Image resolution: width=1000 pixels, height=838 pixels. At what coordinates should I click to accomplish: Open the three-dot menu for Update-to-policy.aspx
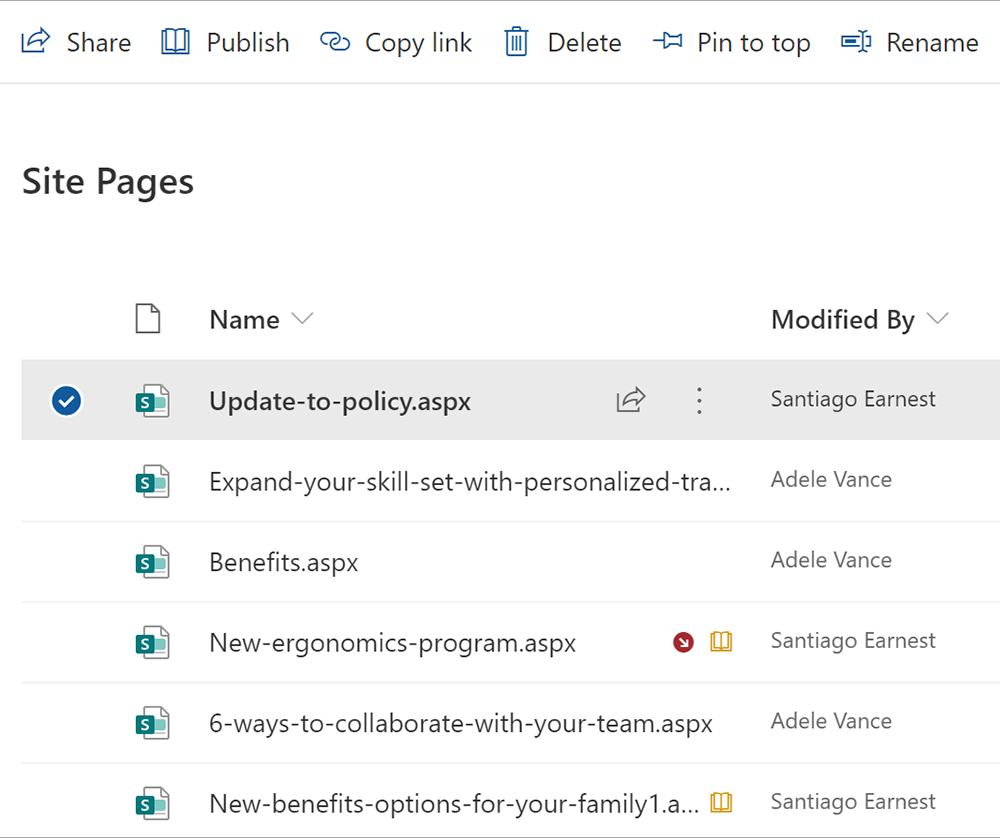(x=699, y=401)
